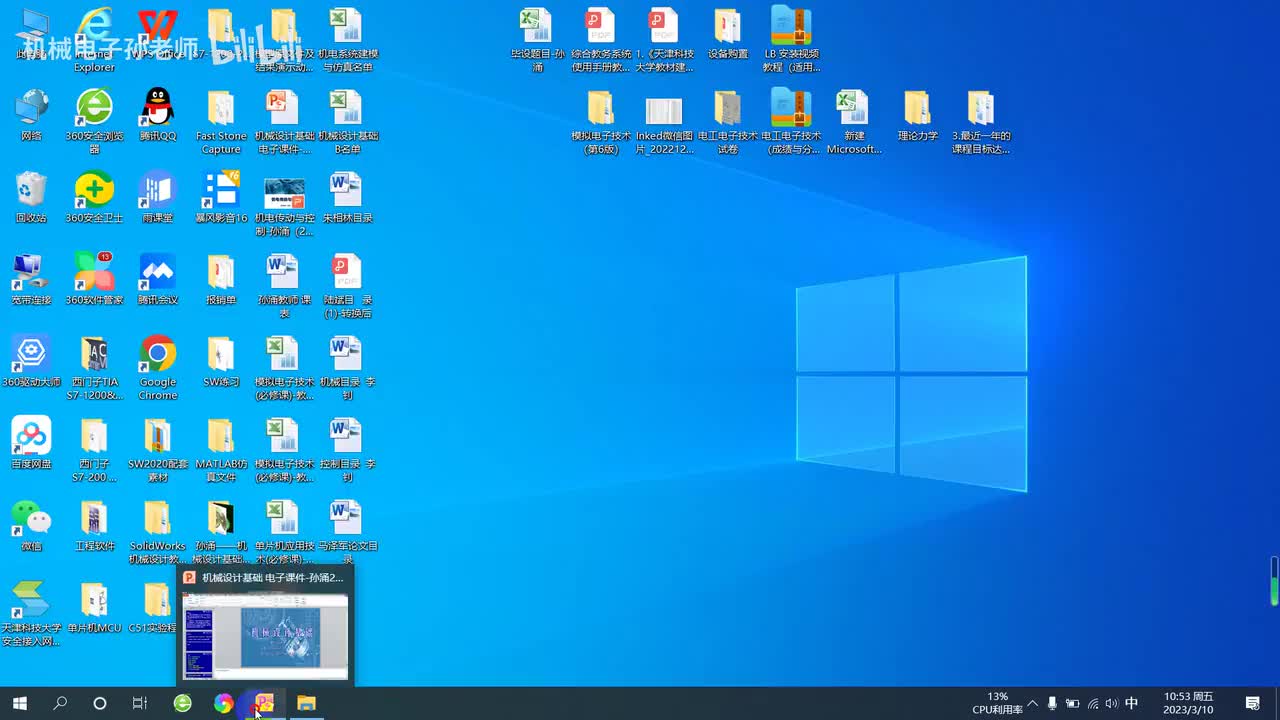Launch Google Chrome from the desktop

click(x=157, y=368)
